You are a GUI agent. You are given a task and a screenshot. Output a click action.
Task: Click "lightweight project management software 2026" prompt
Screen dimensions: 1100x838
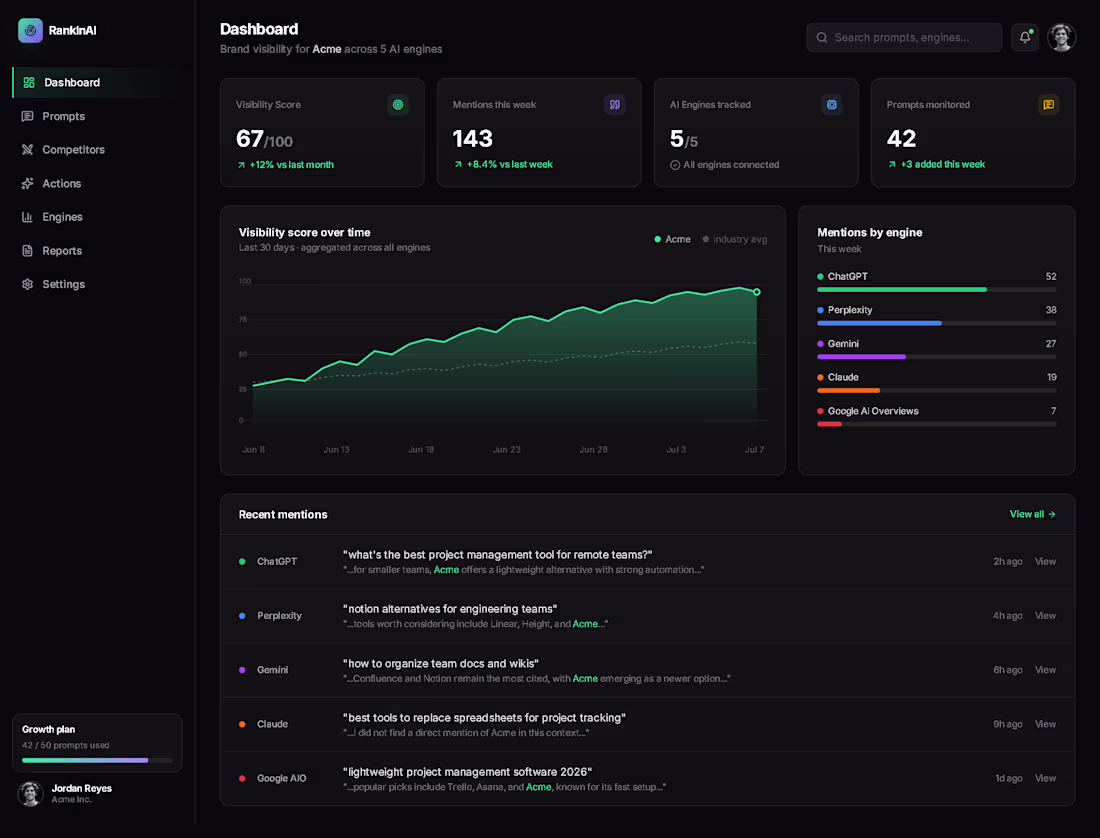click(x=467, y=771)
